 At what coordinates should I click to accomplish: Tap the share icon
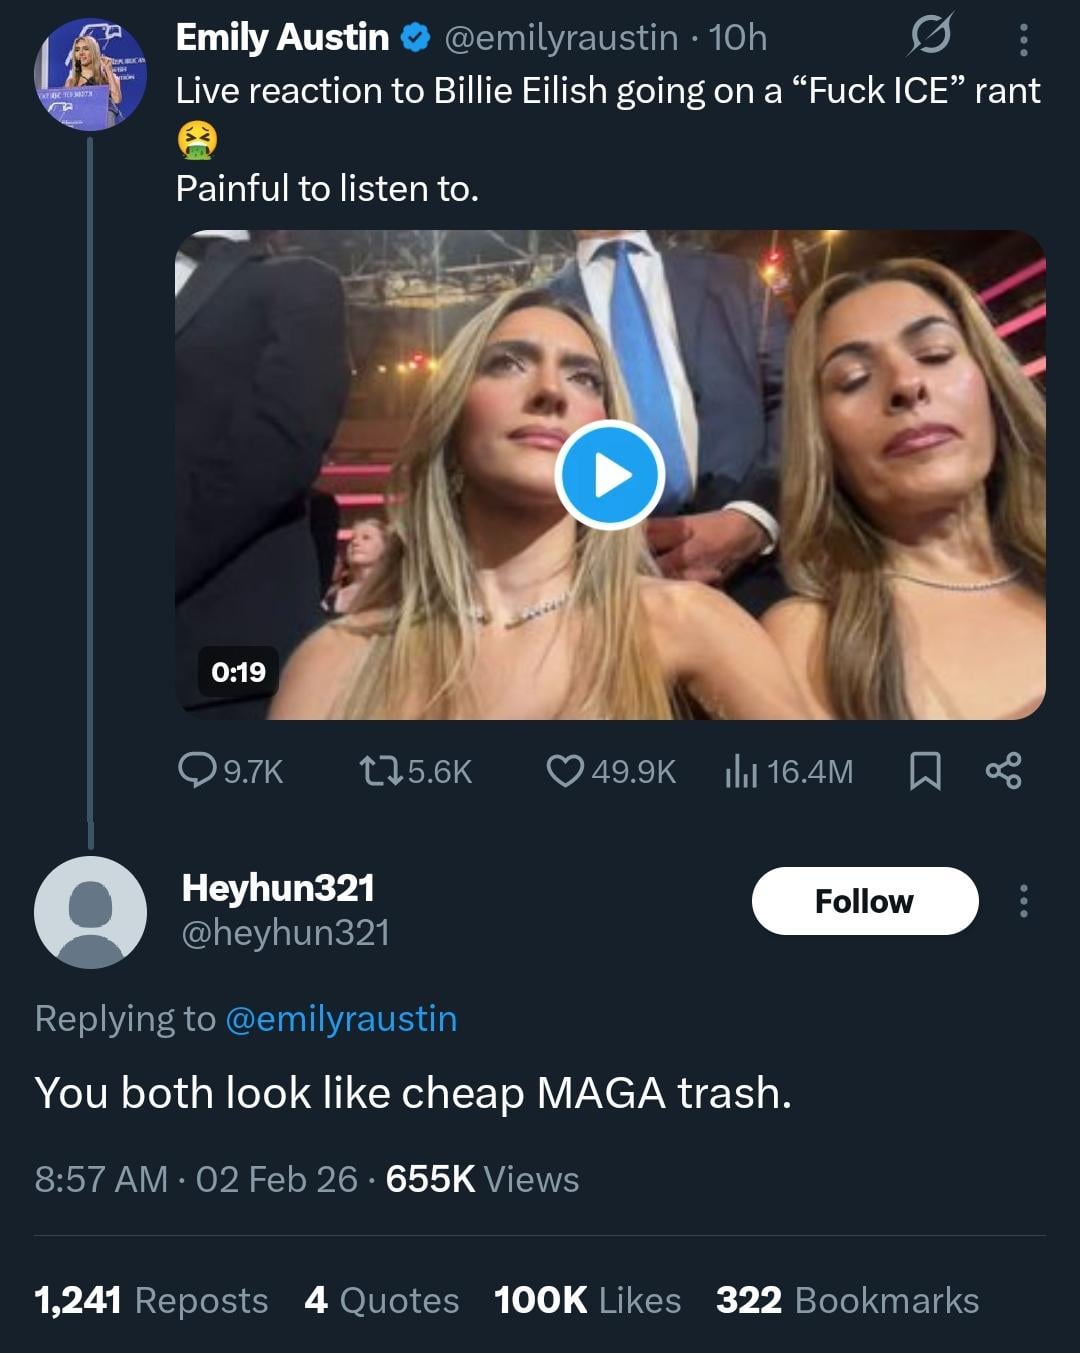pos(1003,771)
